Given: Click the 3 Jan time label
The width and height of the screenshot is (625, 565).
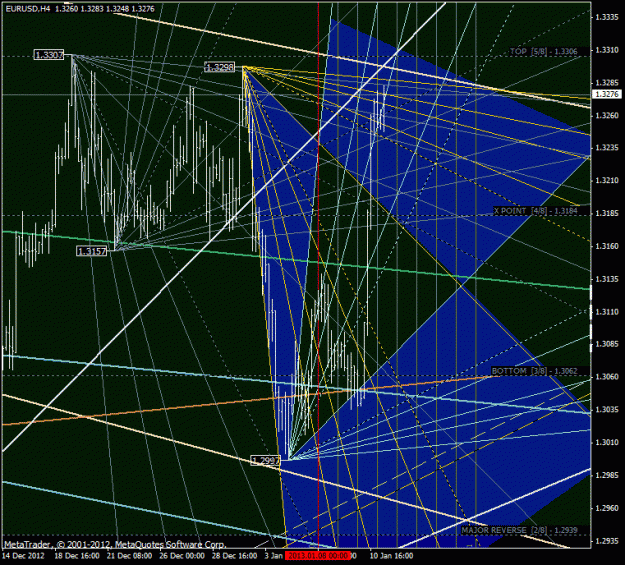Looking at the screenshot, I should click(273, 556).
